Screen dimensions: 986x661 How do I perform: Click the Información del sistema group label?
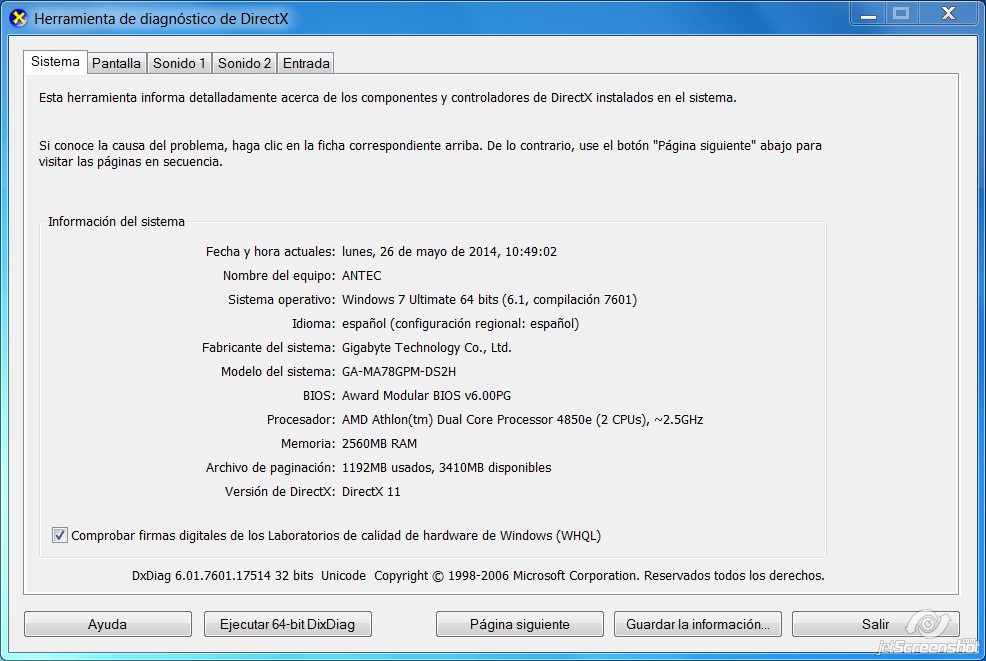(116, 221)
